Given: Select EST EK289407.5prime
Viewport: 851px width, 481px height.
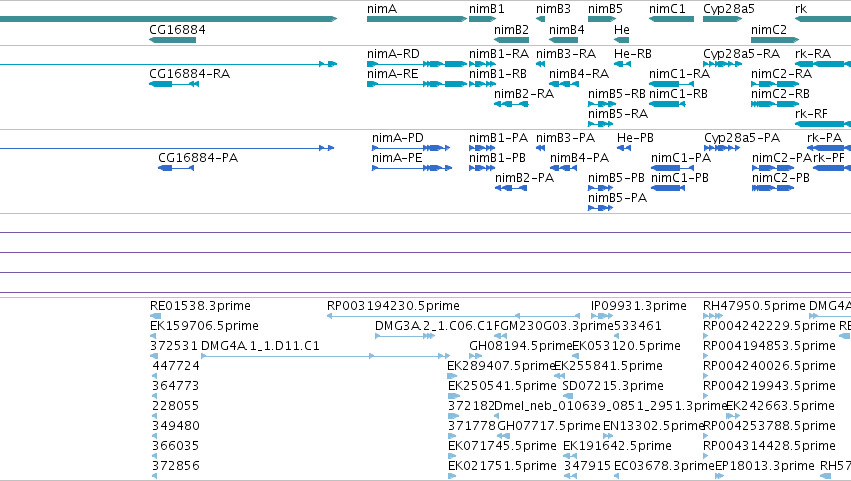Looking at the screenshot, I should pos(452,376).
